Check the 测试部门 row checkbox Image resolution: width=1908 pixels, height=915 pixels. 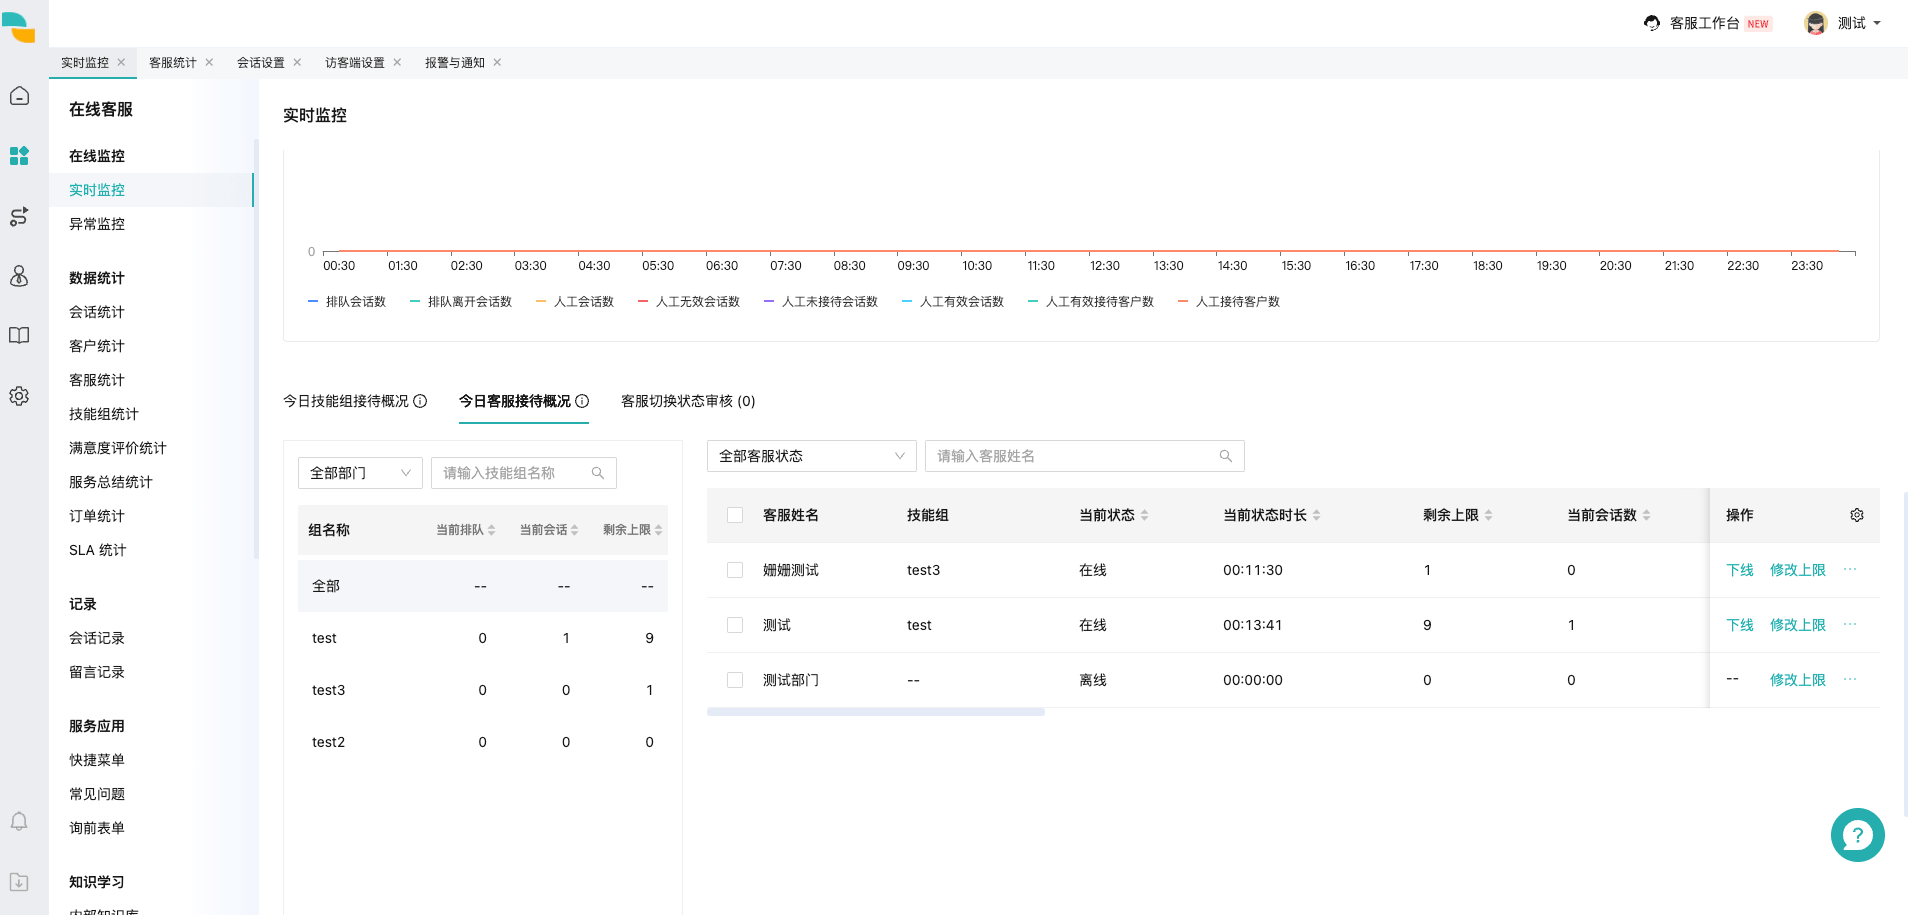tap(735, 680)
